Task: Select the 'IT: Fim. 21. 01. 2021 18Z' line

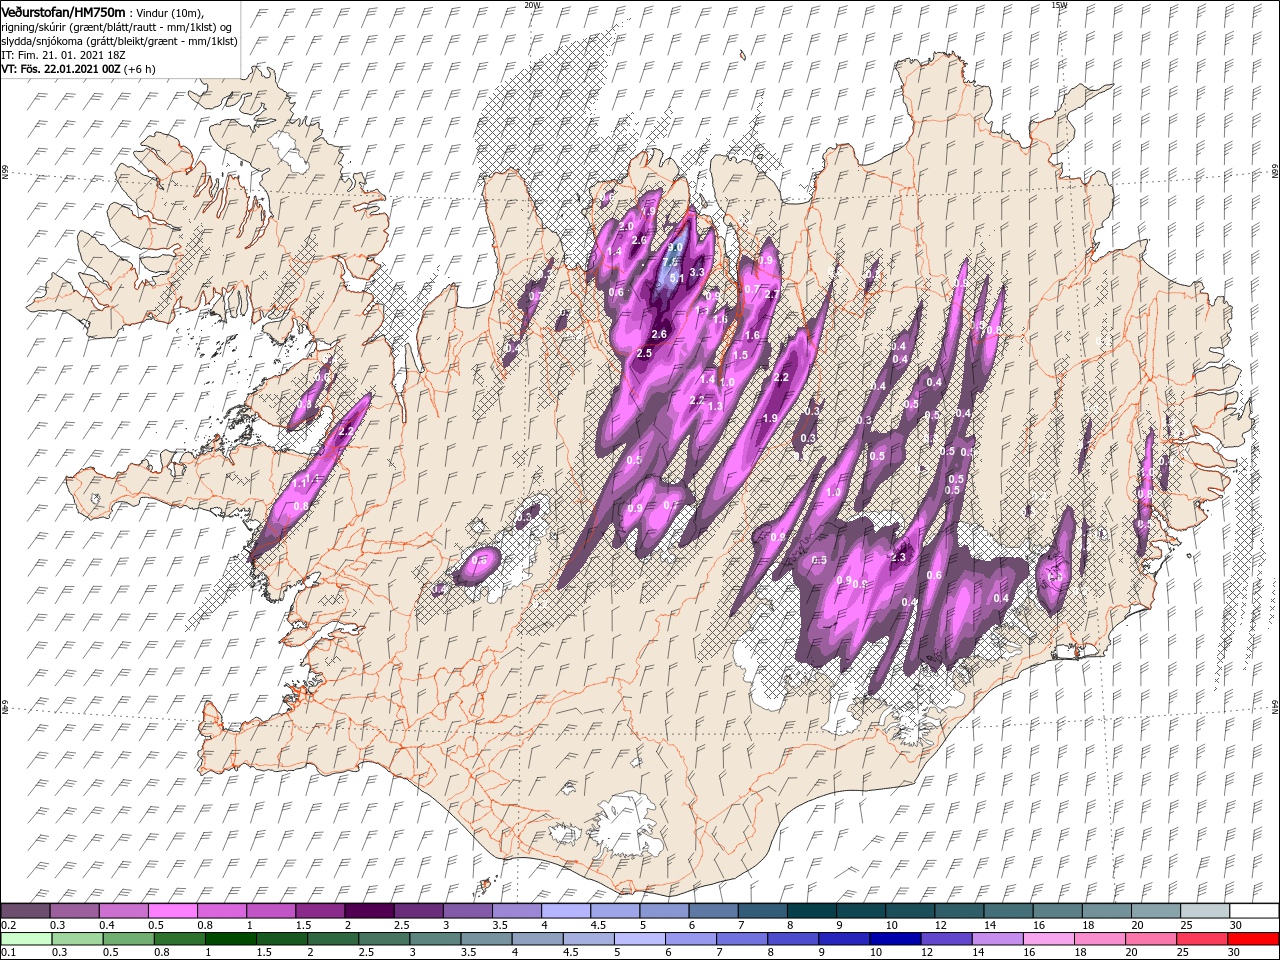Action: [62, 55]
